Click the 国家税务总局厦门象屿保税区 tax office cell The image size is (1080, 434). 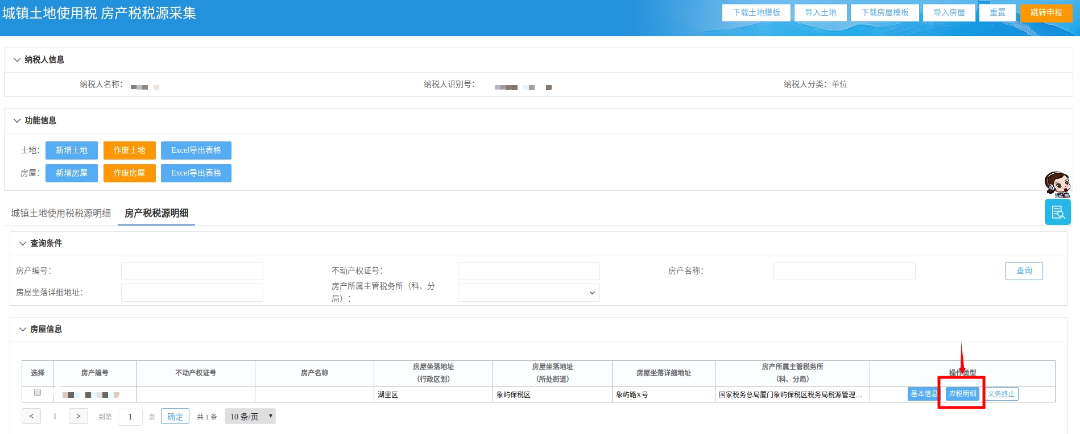[x=792, y=395]
